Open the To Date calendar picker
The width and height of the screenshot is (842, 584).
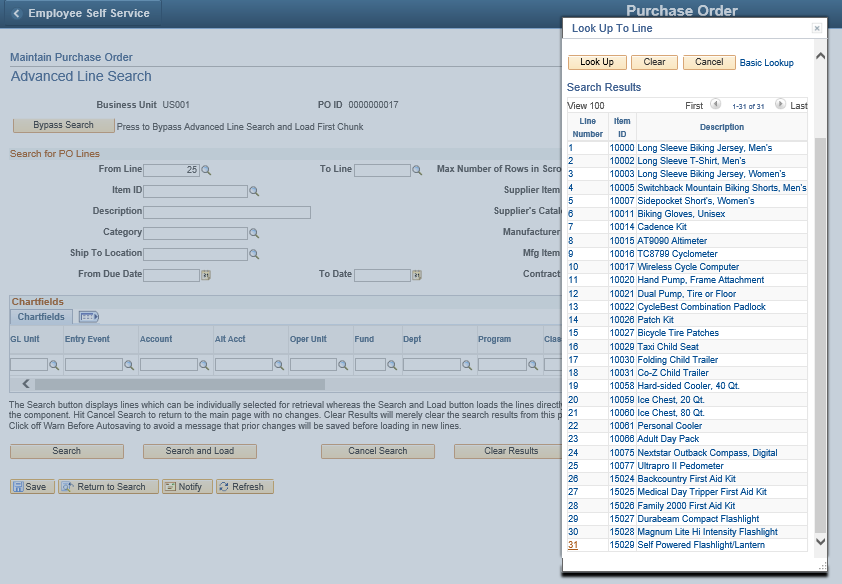point(417,273)
